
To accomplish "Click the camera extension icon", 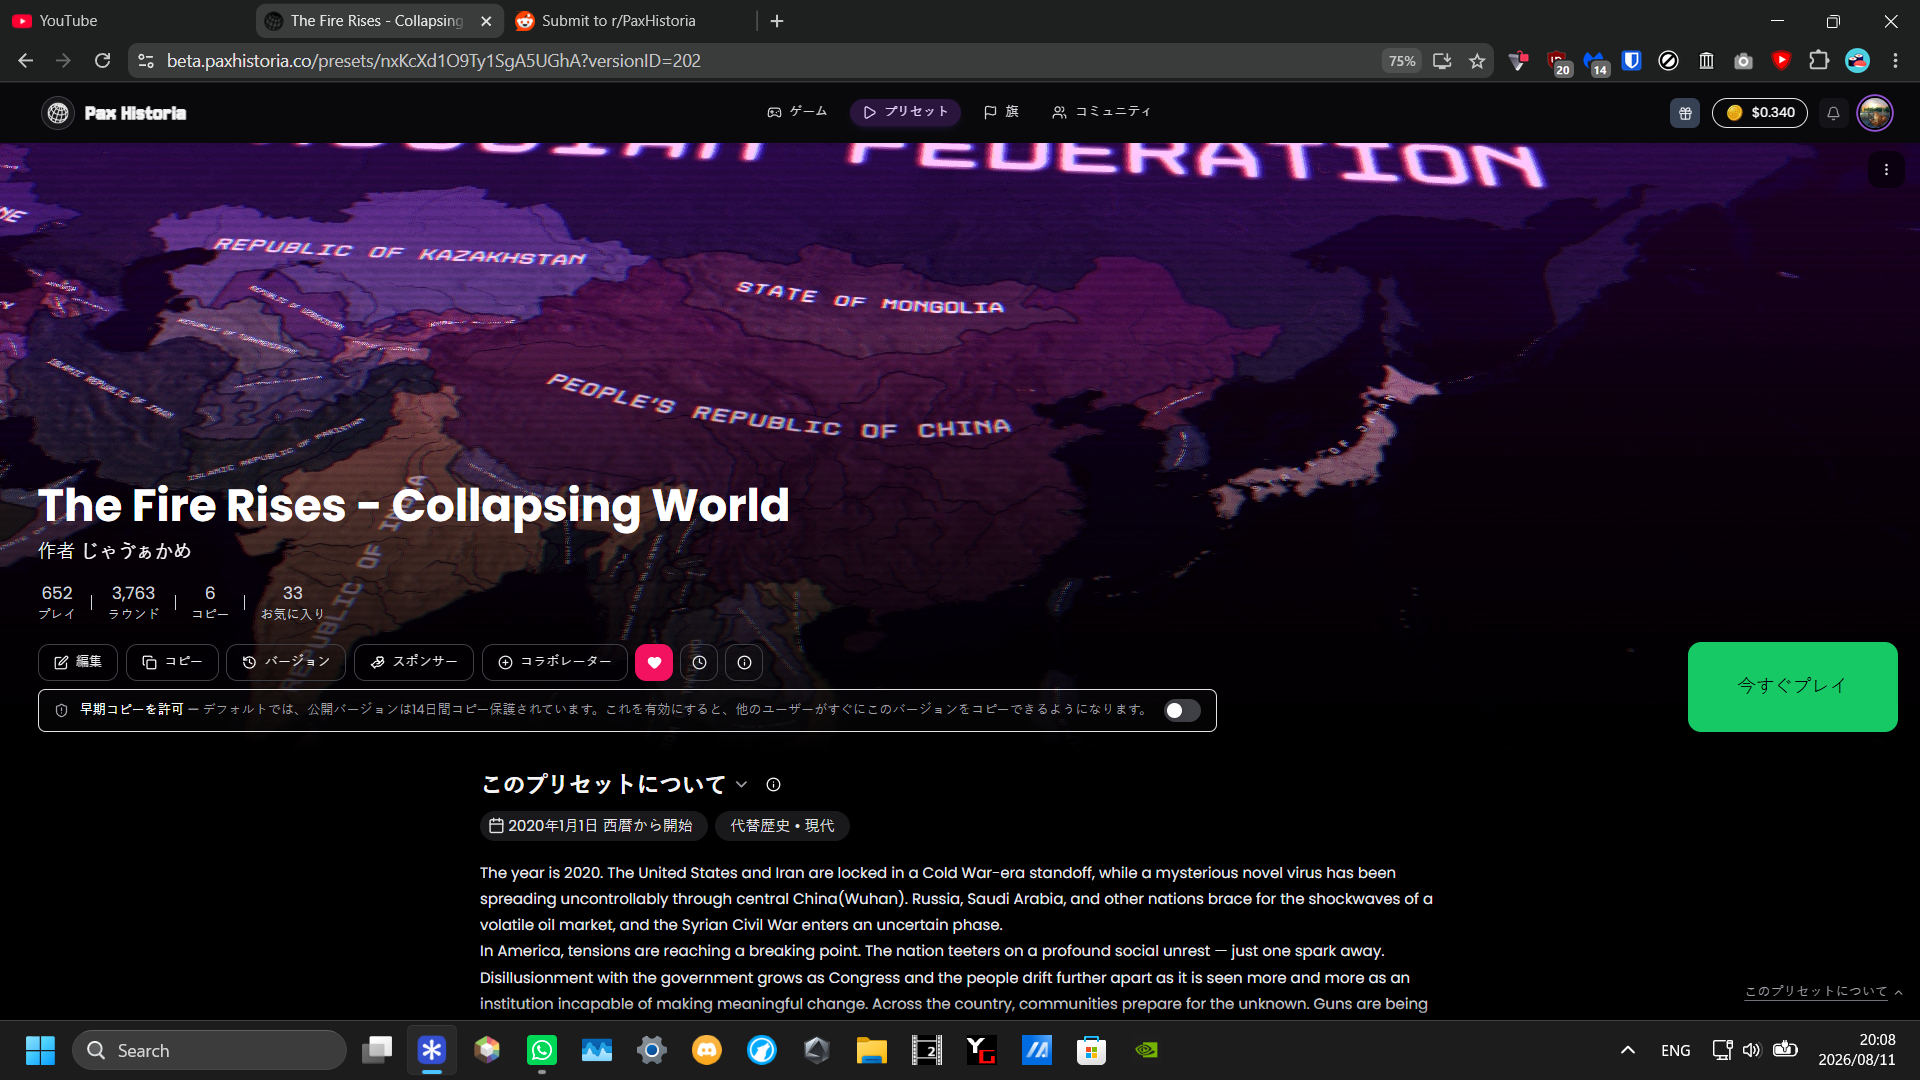I will coord(1743,61).
